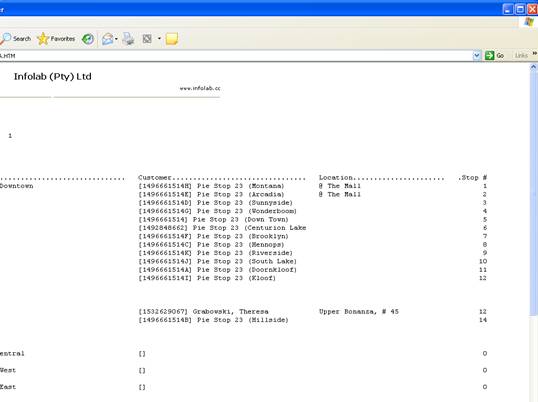
Task: Expand the Edit button dropdown arrow
Action: pyautogui.click(x=159, y=39)
